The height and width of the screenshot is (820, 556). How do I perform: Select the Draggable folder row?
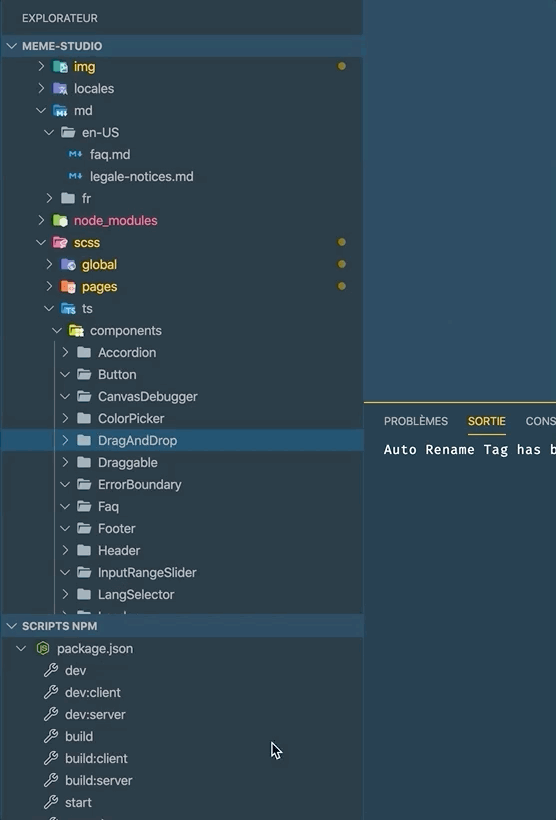click(182, 462)
